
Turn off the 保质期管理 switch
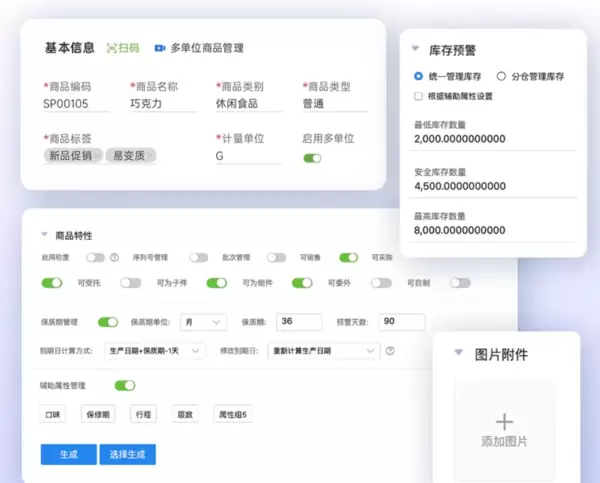point(106,322)
